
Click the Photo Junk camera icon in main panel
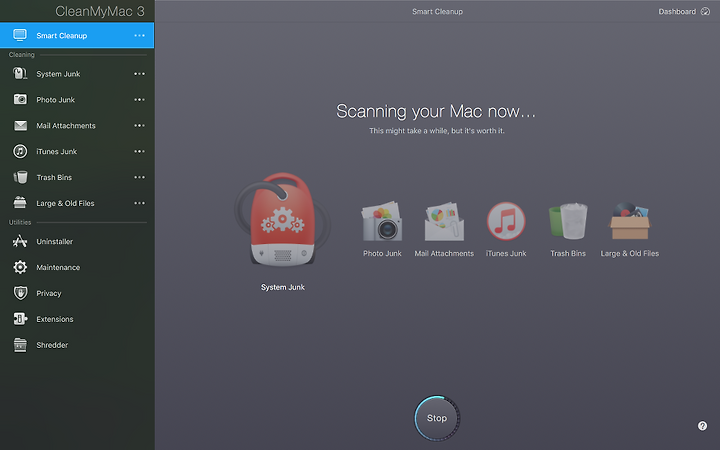(x=382, y=221)
